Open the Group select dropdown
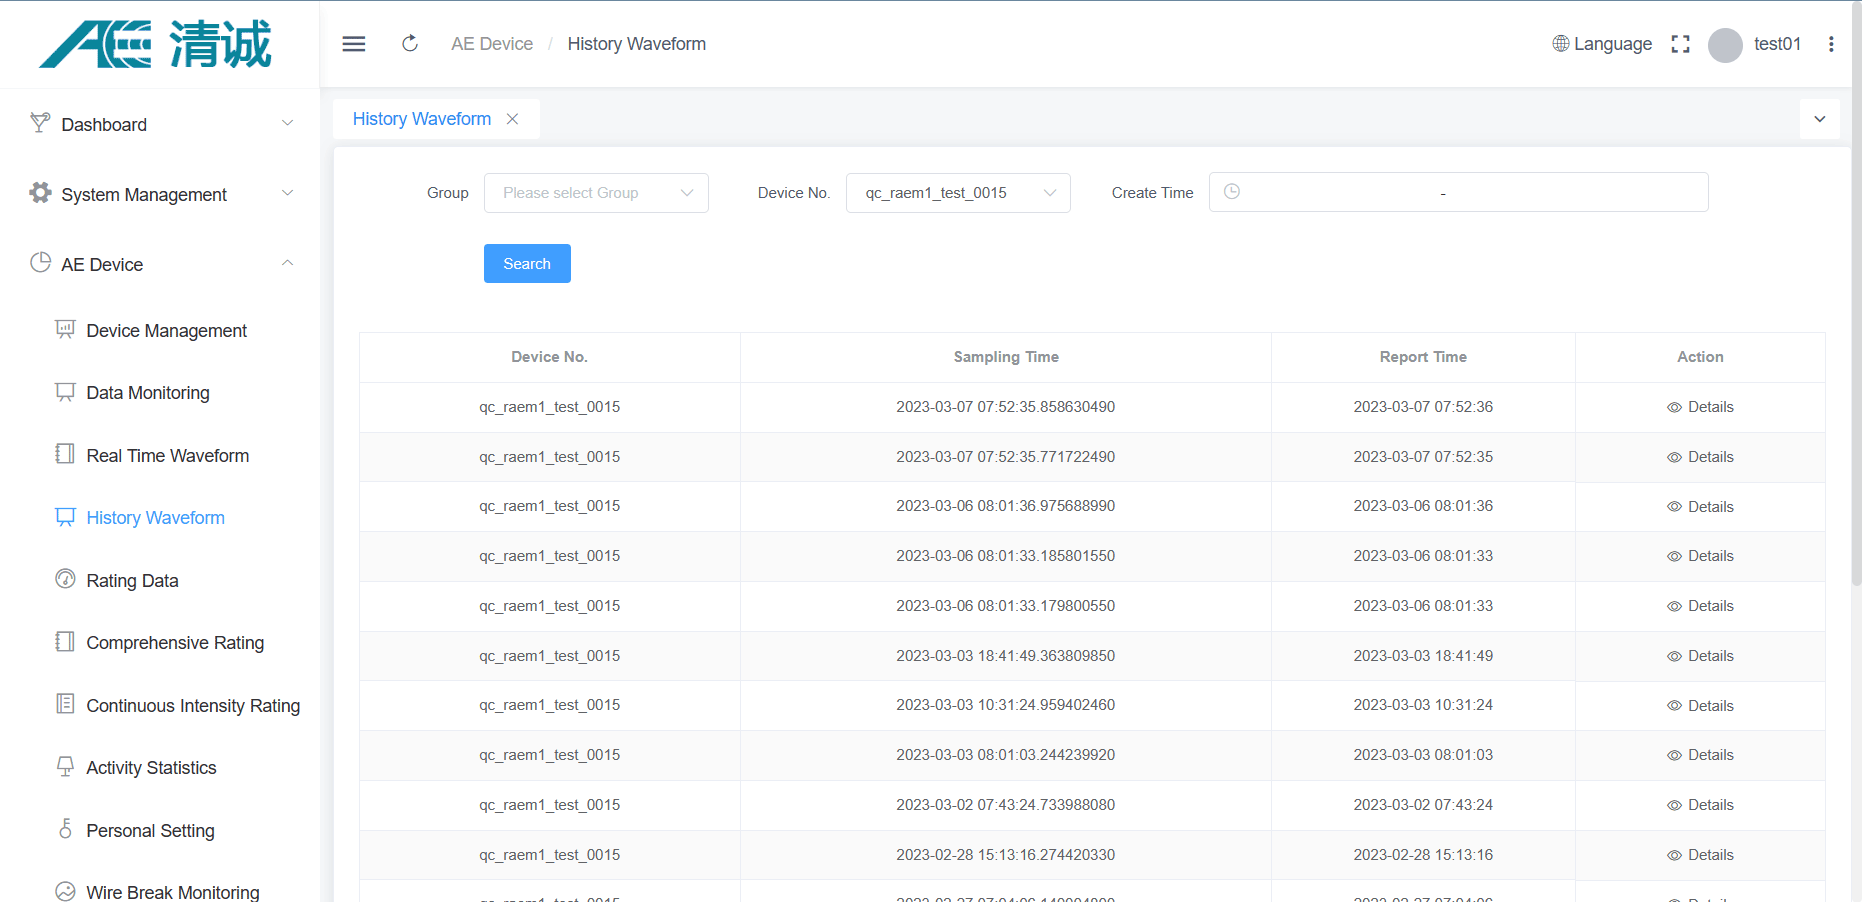1862x902 pixels. pyautogui.click(x=596, y=193)
